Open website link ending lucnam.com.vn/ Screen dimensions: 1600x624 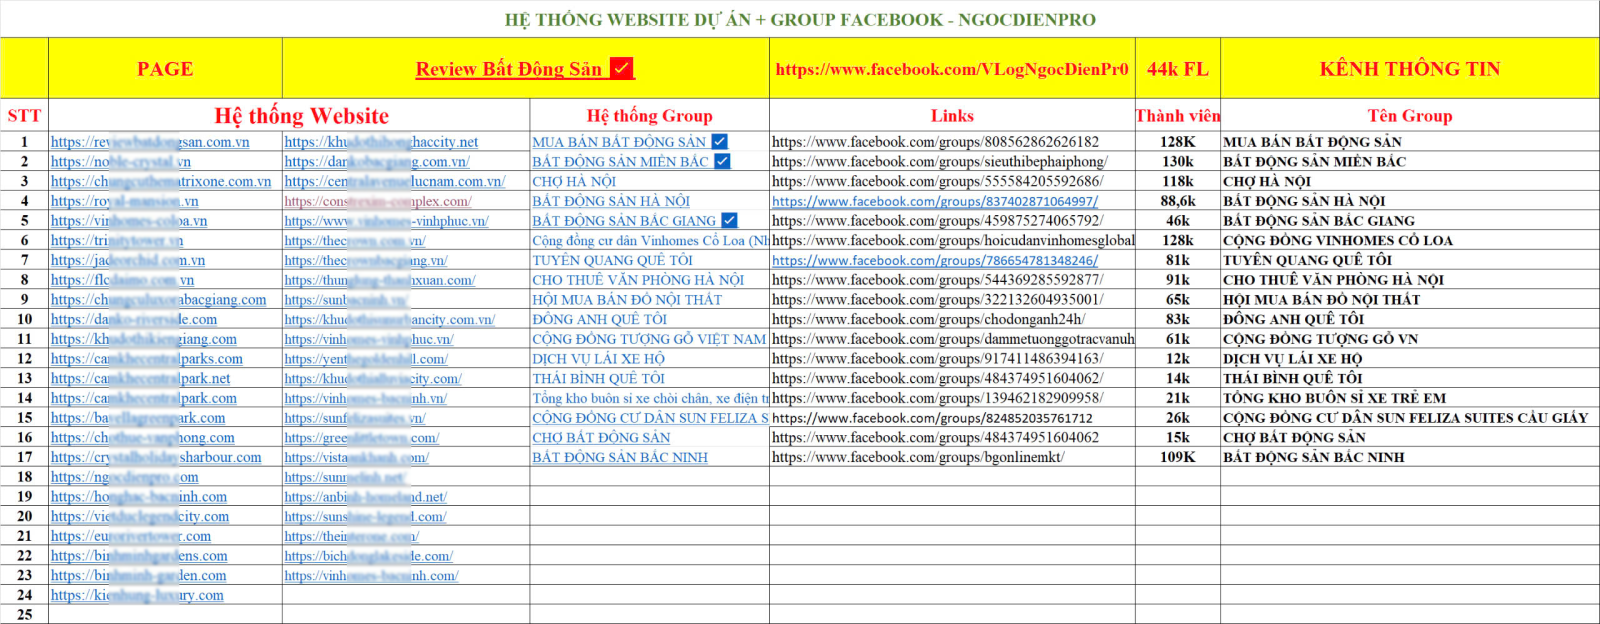(x=395, y=181)
